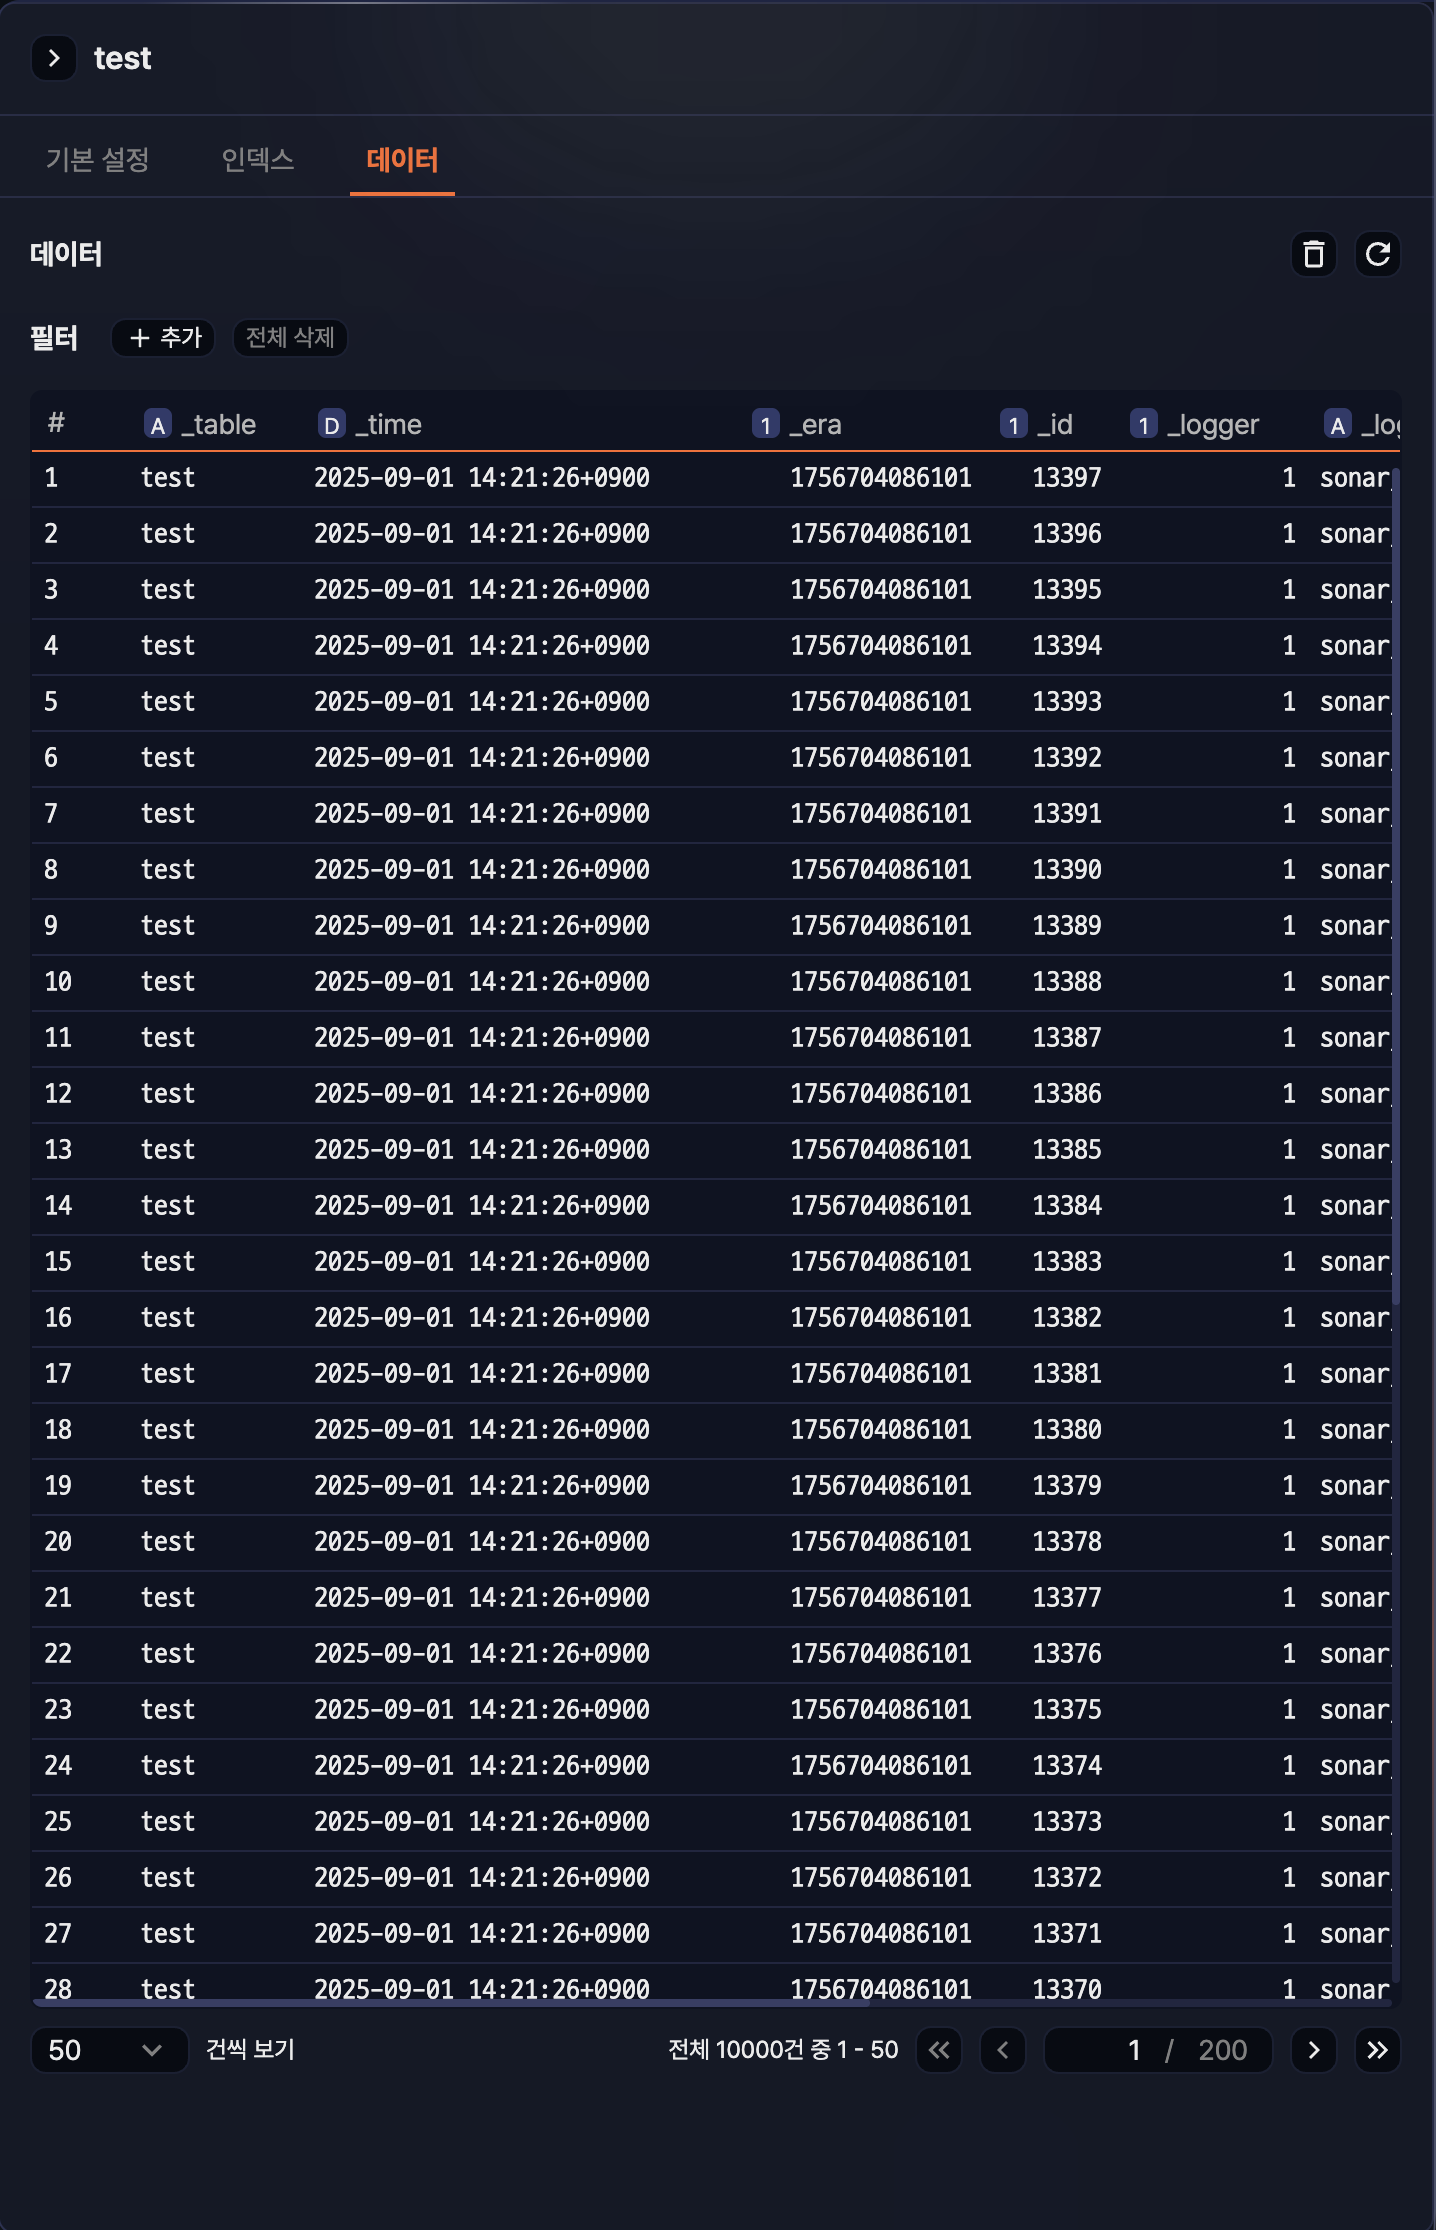This screenshot has width=1436, height=2230.
Task: Click the trash delete icon
Action: (1313, 255)
